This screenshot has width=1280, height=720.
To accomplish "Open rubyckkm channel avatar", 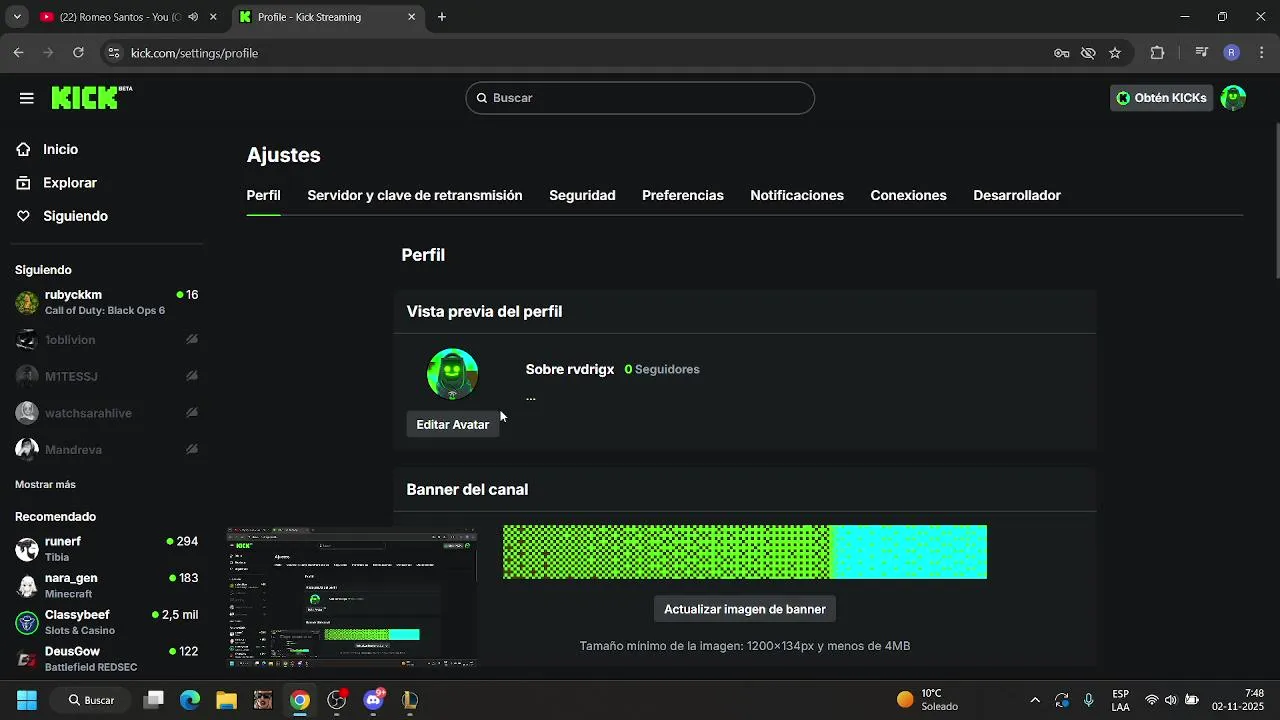I will point(27,302).
